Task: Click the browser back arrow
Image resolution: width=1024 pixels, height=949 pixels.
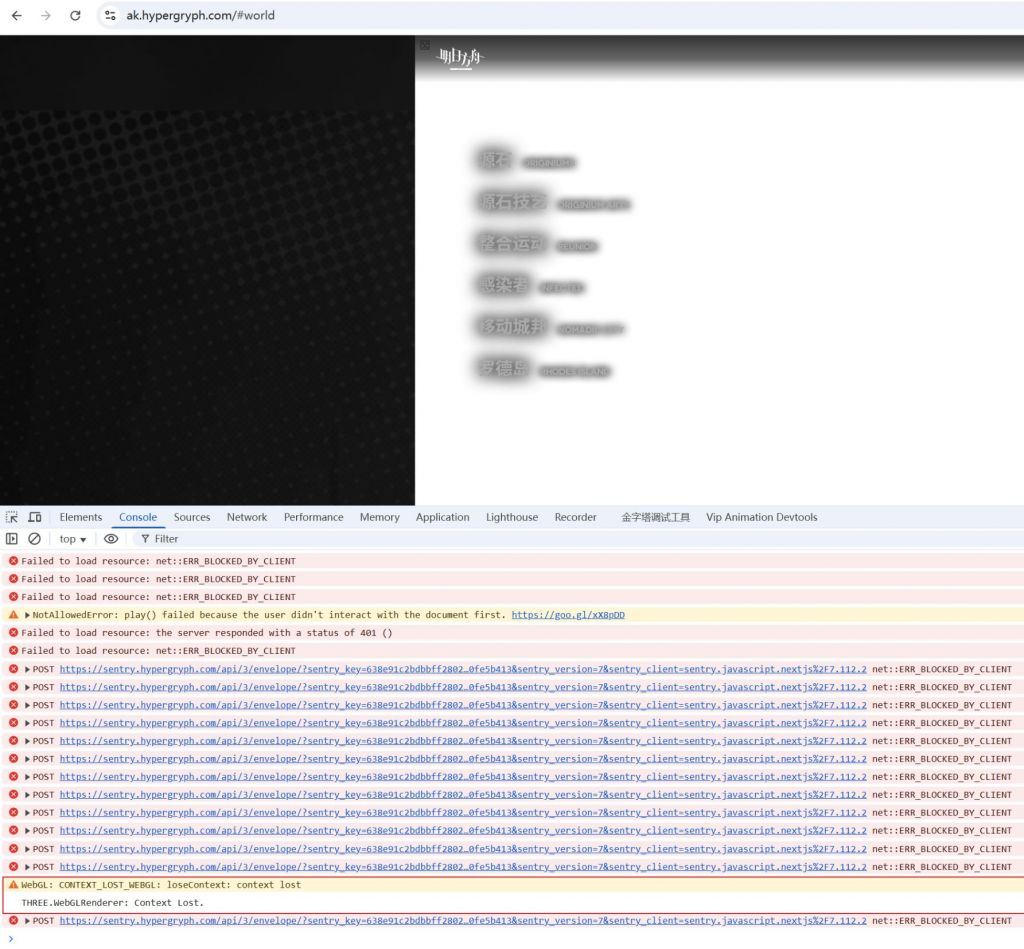Action: point(17,16)
